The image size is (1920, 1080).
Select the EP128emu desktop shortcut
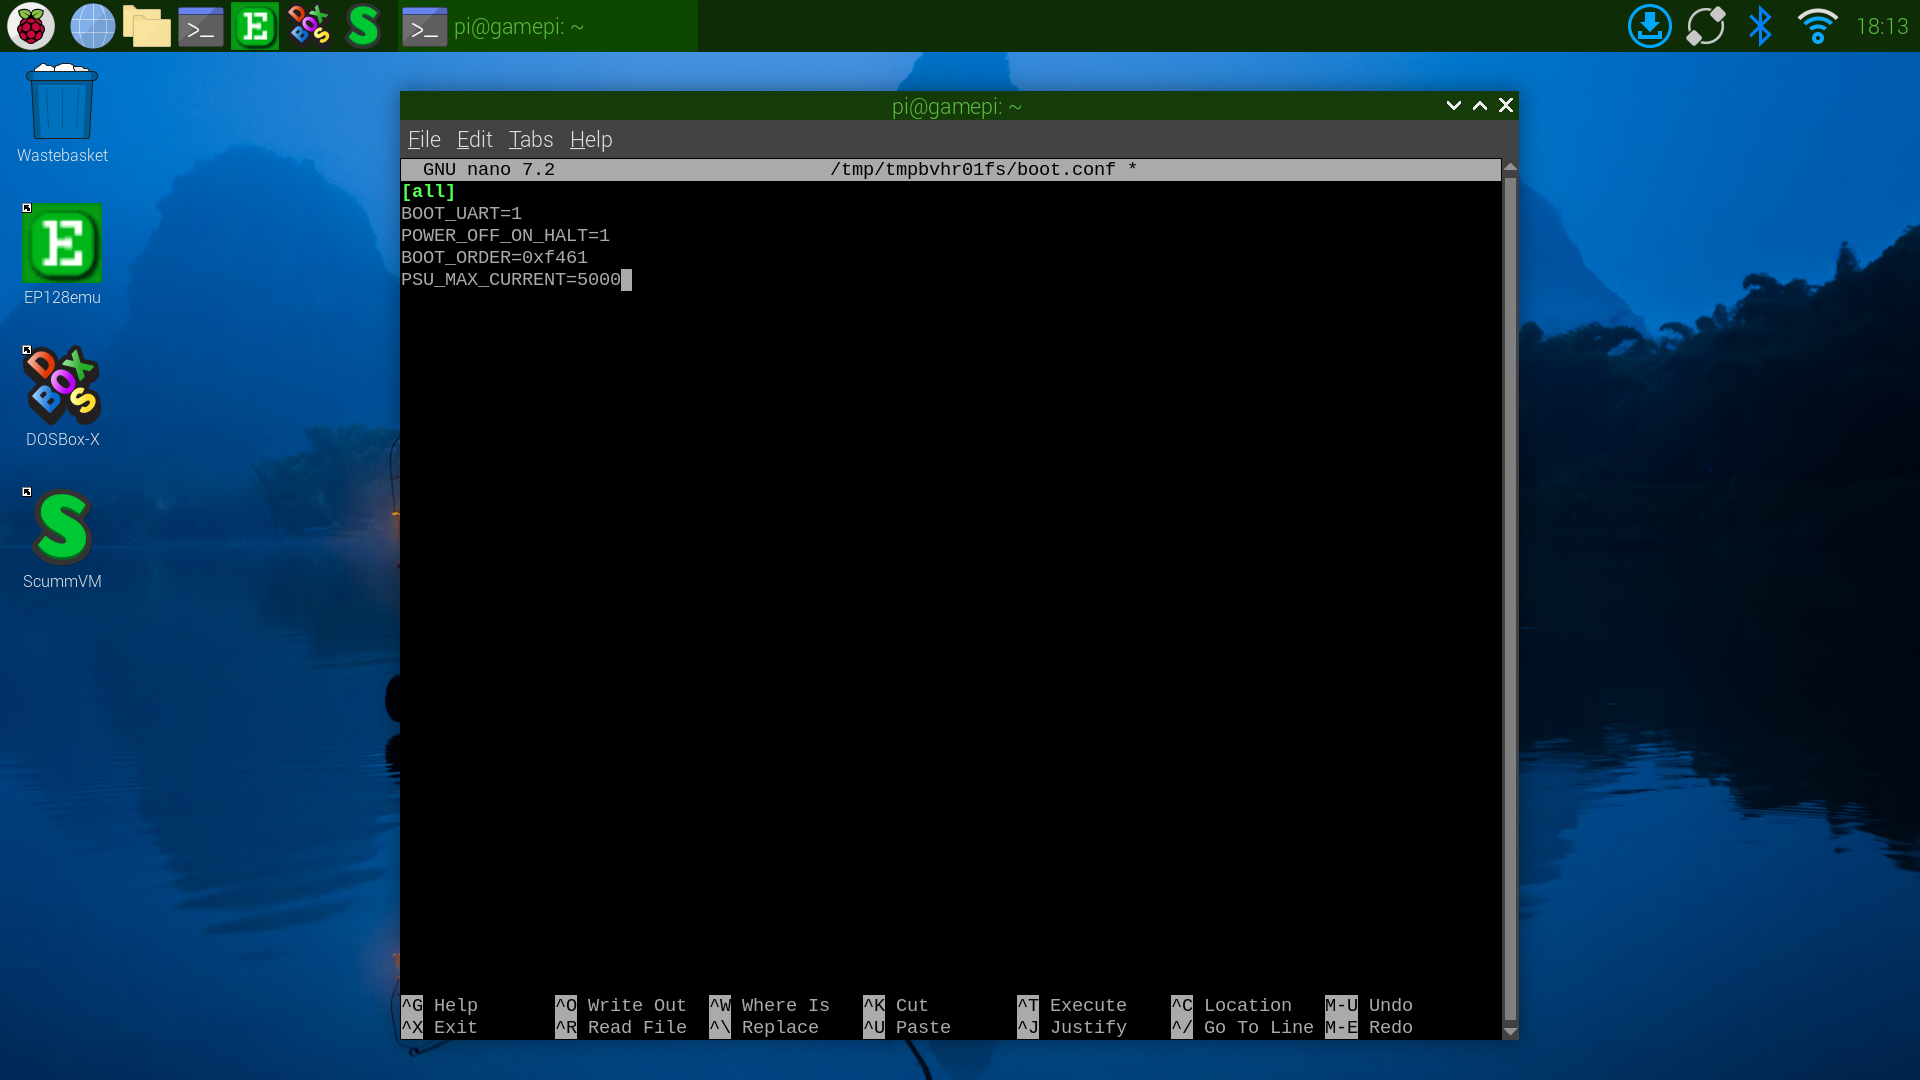pos(62,255)
